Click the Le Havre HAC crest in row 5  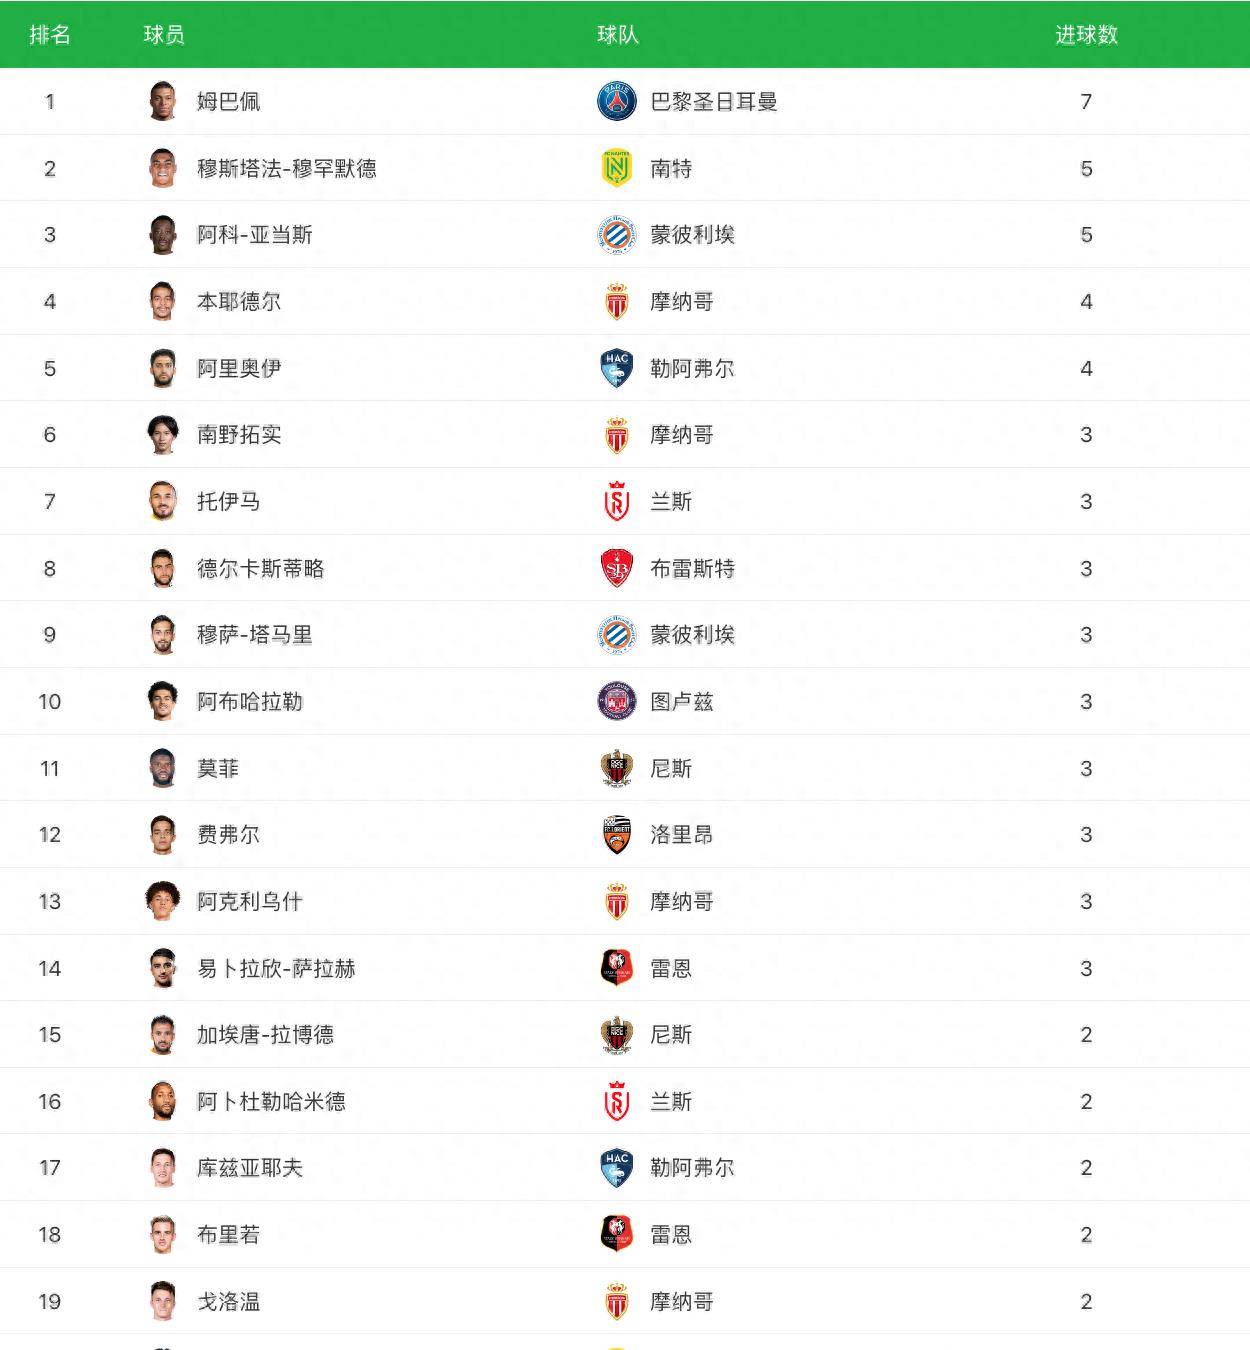click(x=616, y=368)
